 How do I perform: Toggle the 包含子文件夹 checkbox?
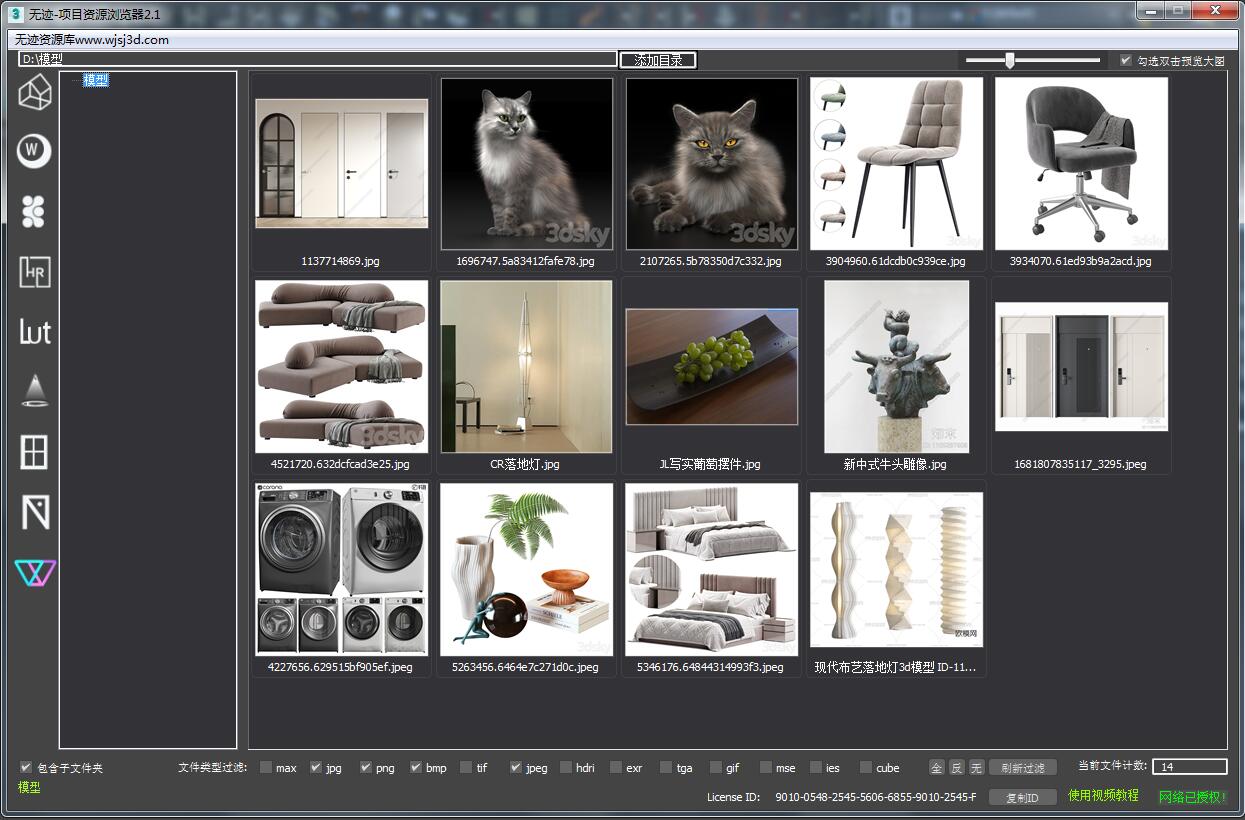[x=26, y=768]
